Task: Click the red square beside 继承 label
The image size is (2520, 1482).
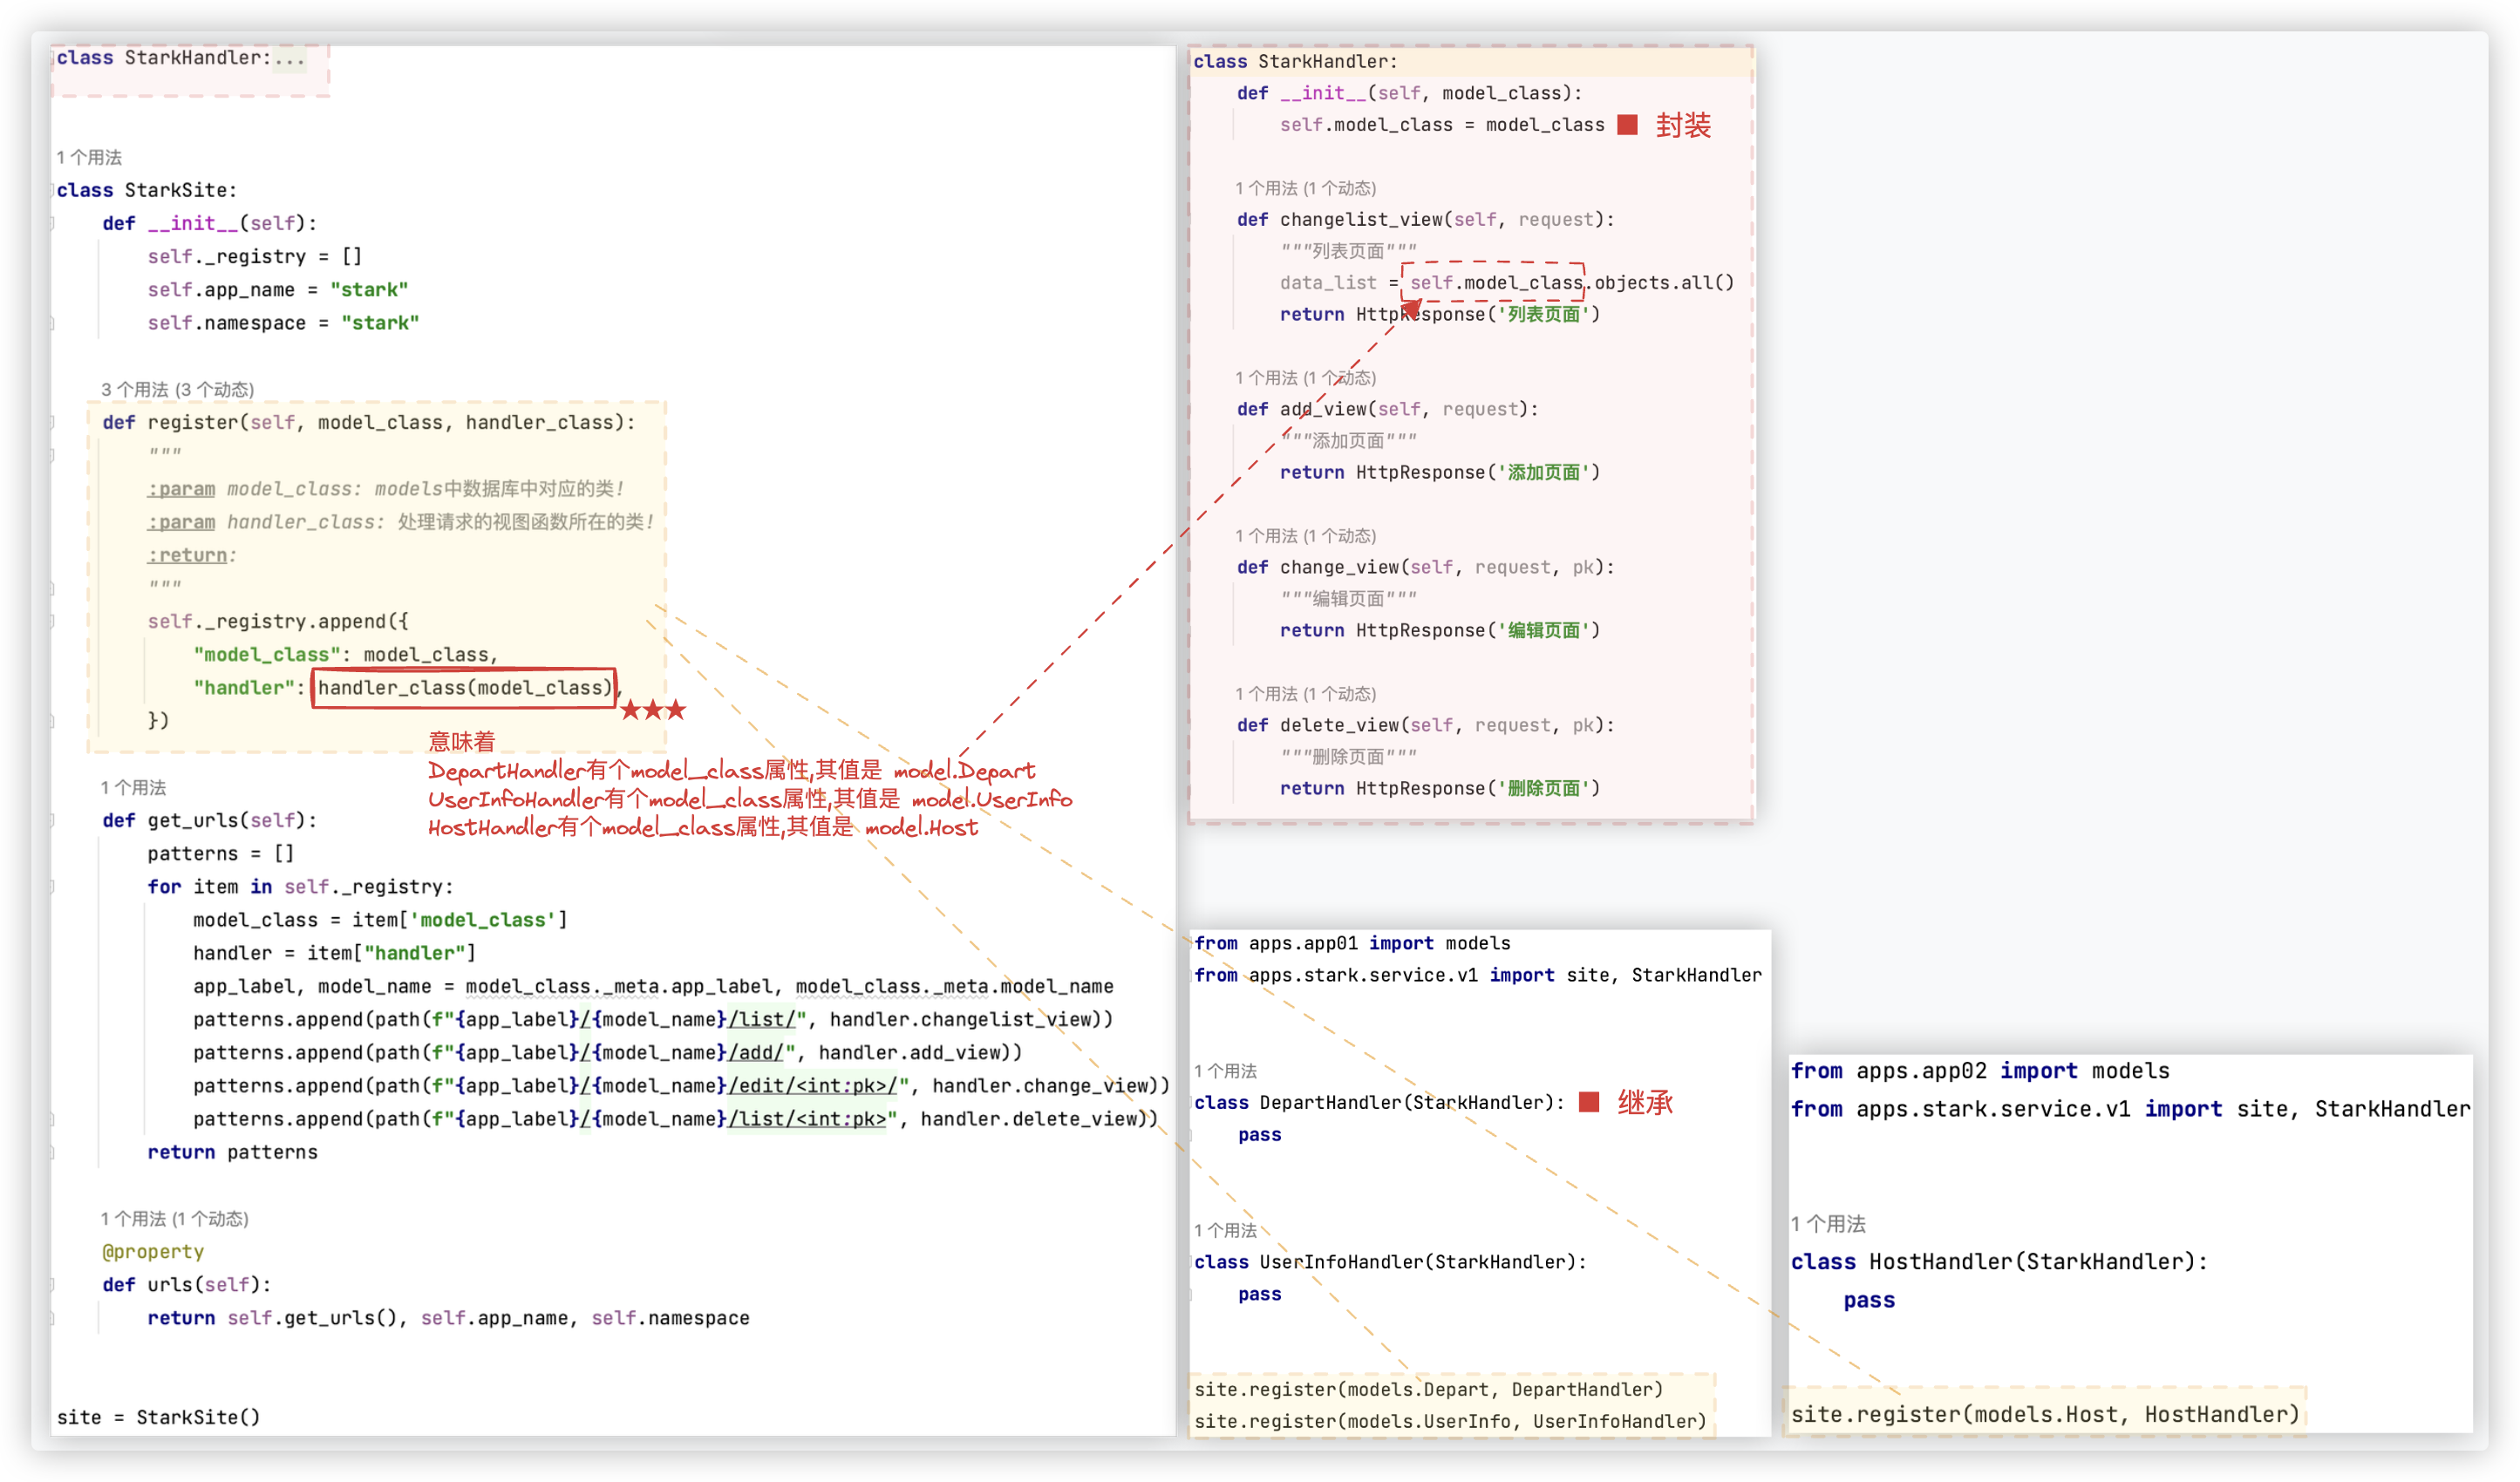Action: coord(1588,1102)
